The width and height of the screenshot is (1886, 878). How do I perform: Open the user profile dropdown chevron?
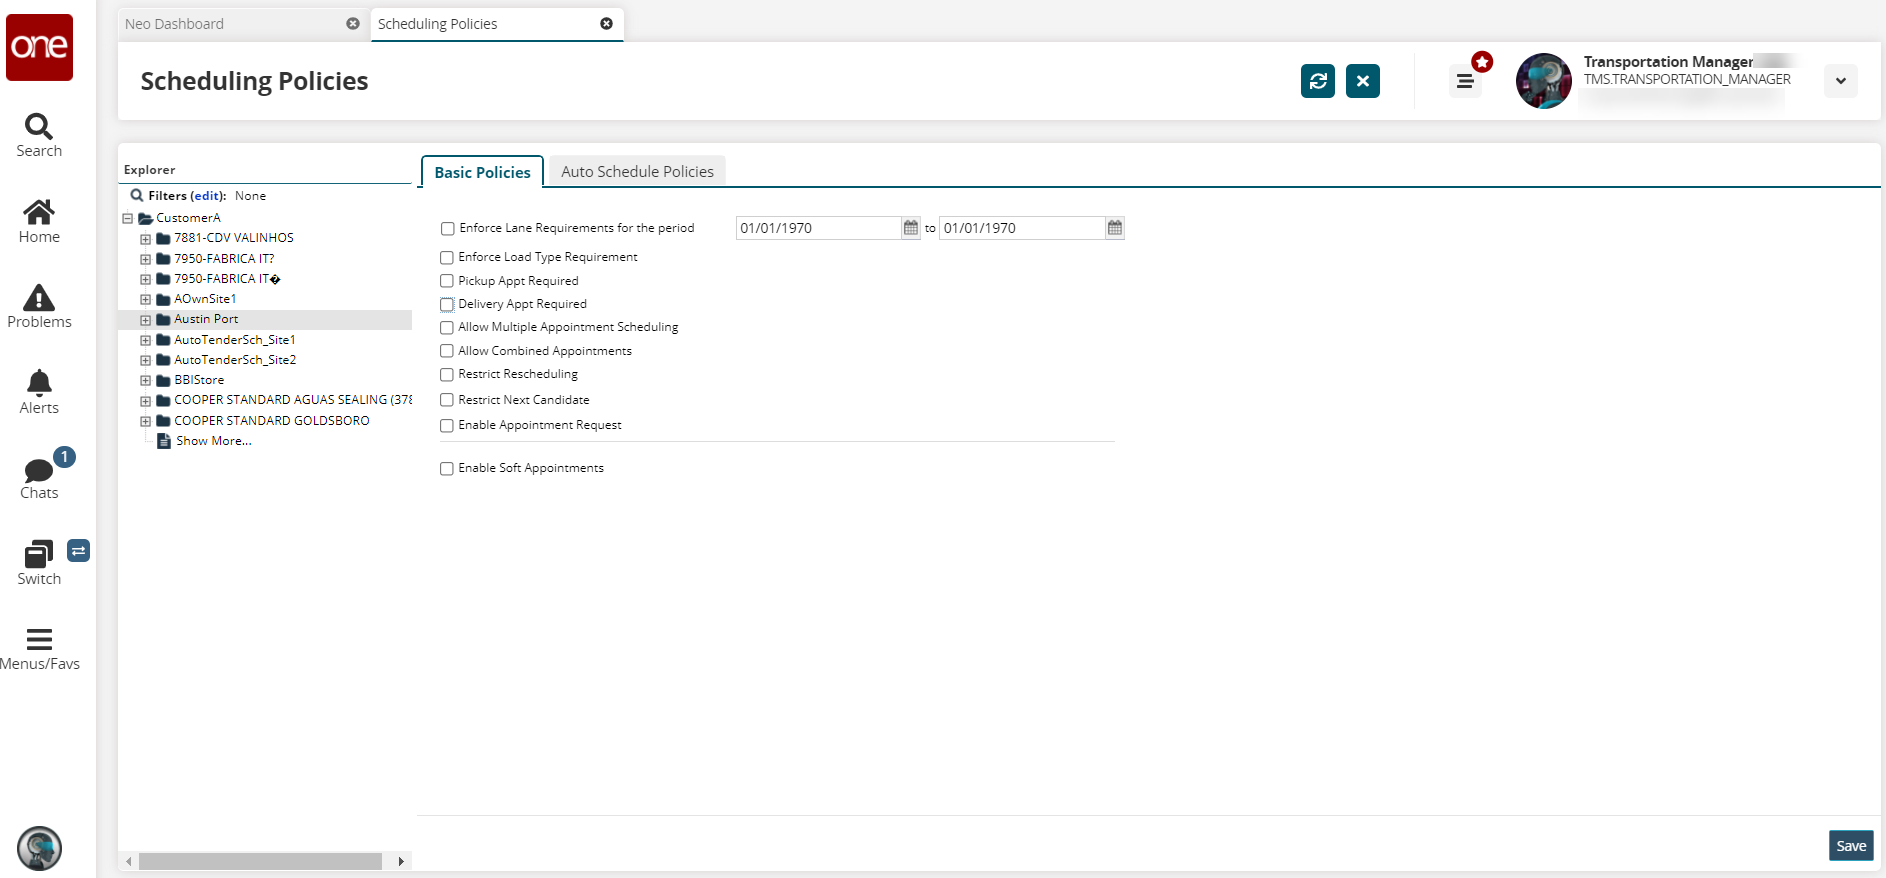pos(1841,81)
